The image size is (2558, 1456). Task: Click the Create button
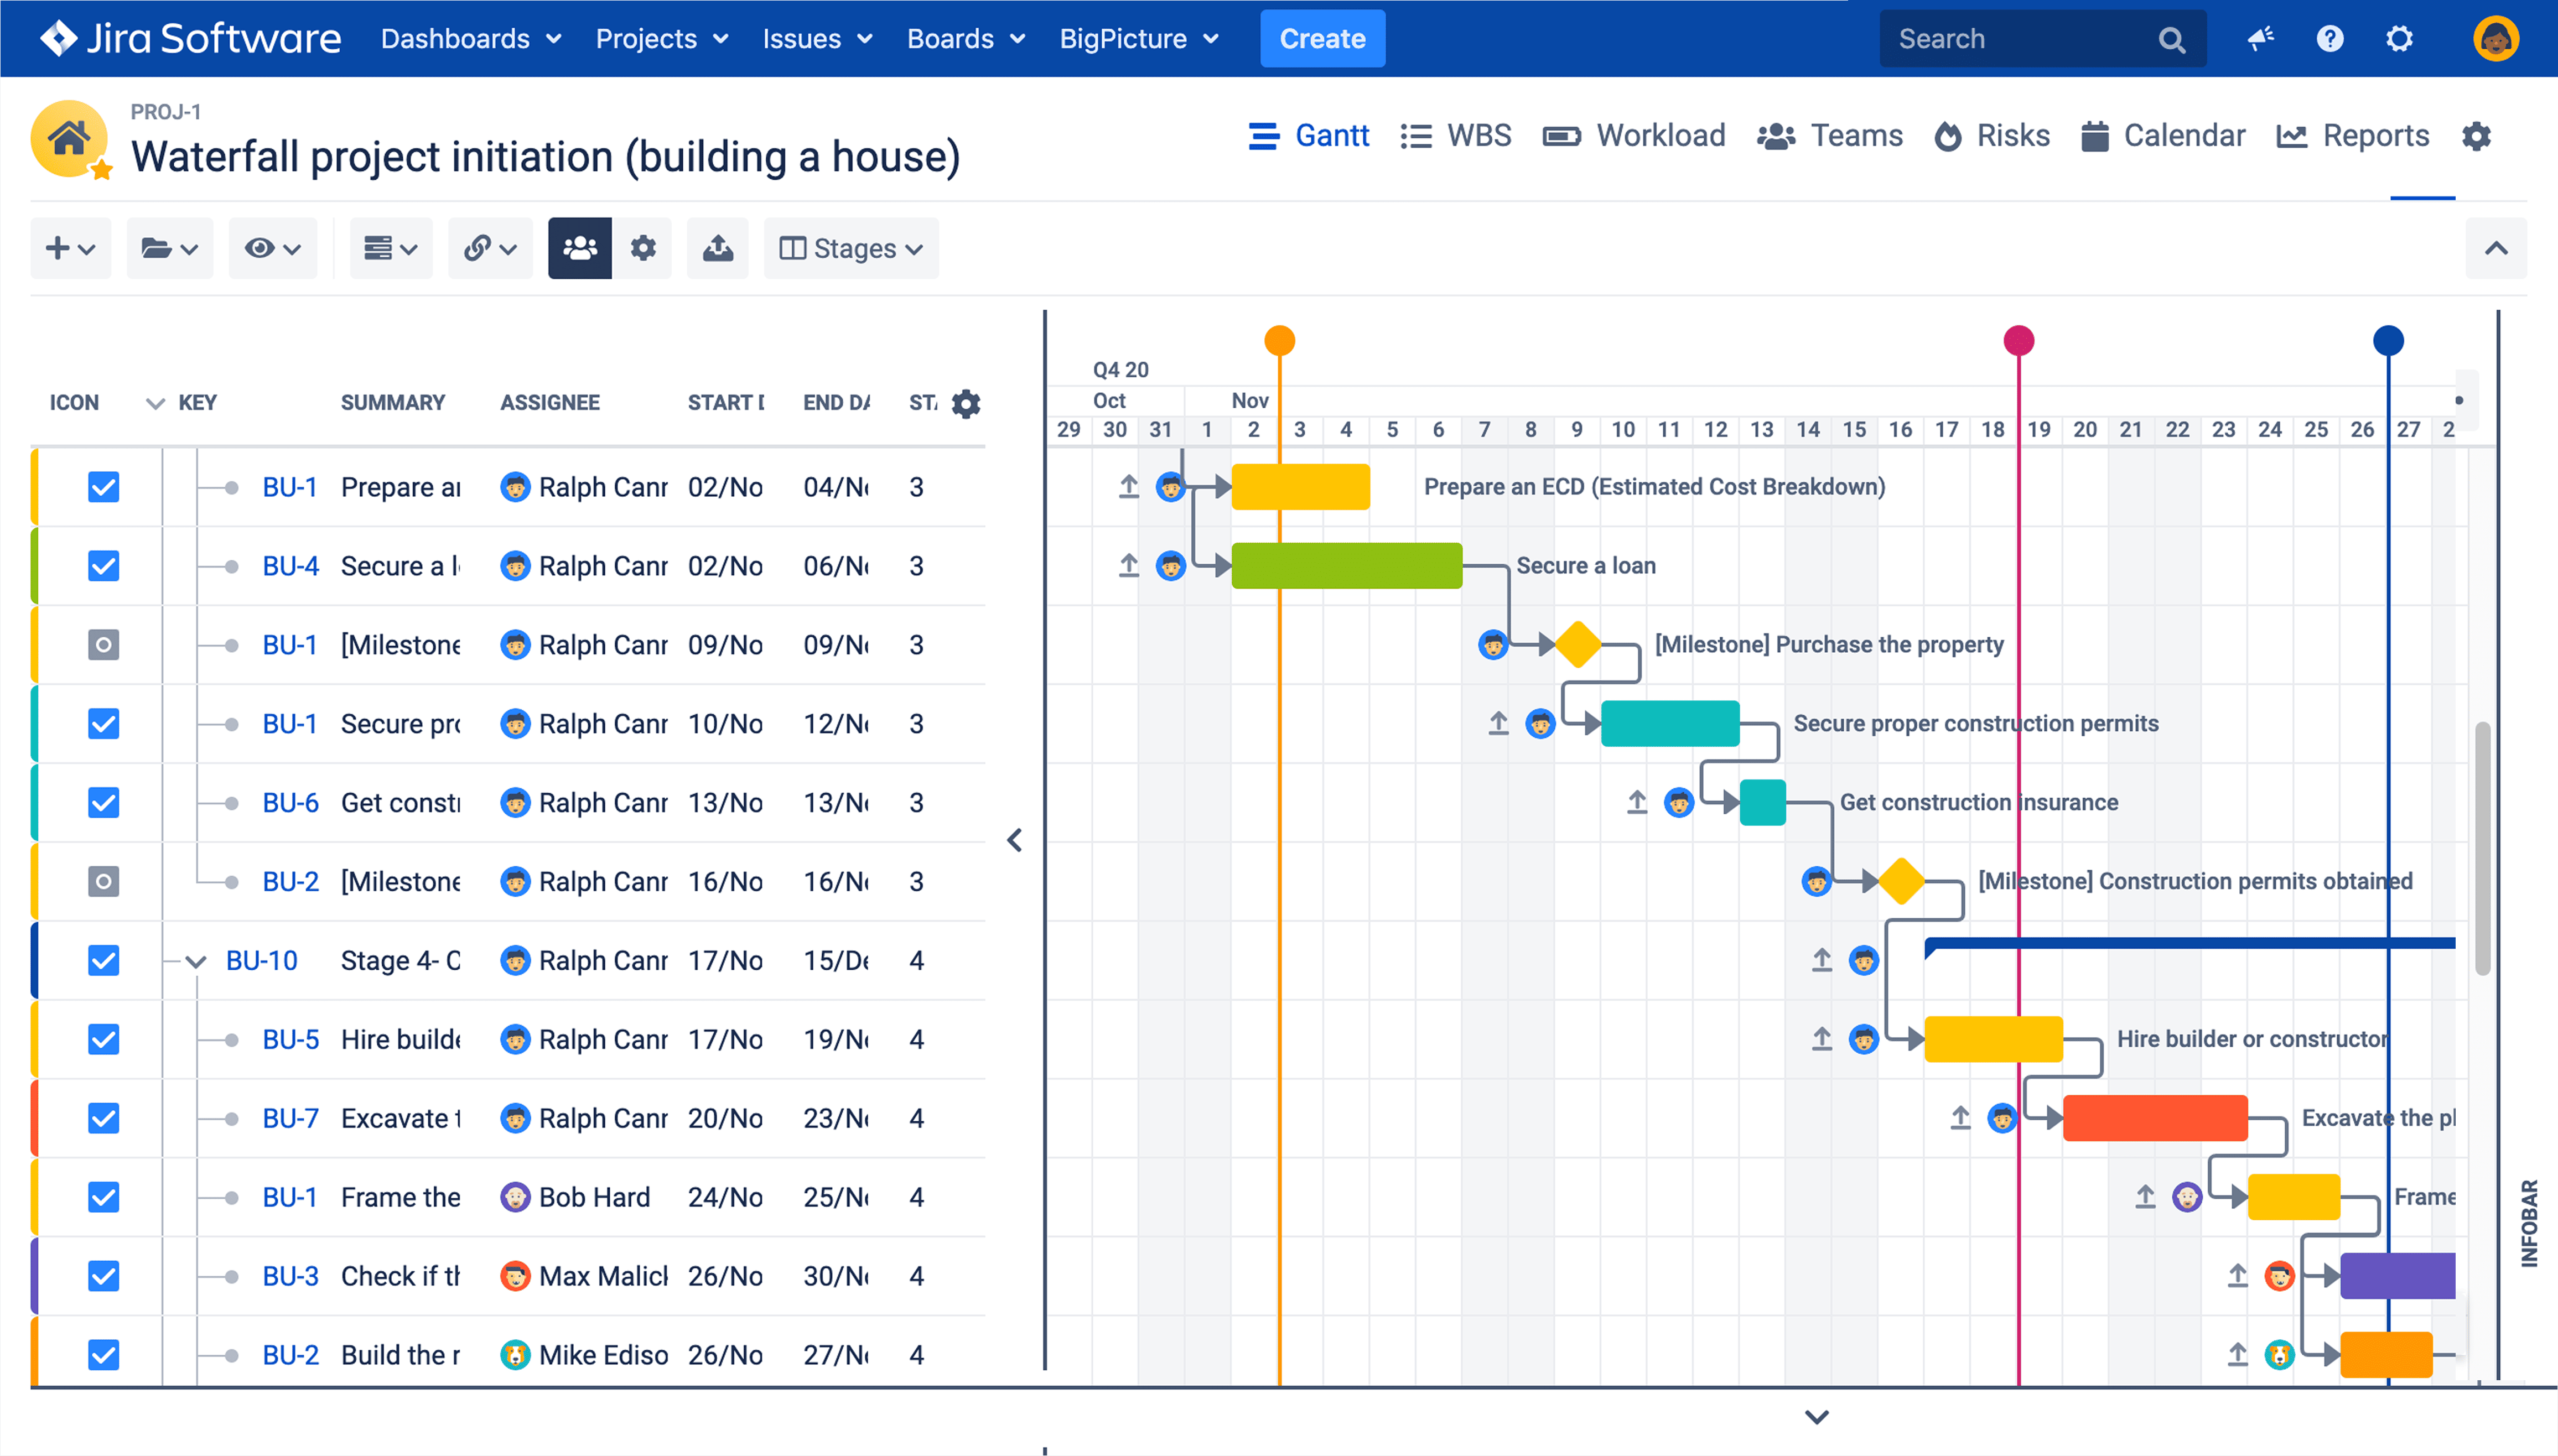[x=1322, y=39]
